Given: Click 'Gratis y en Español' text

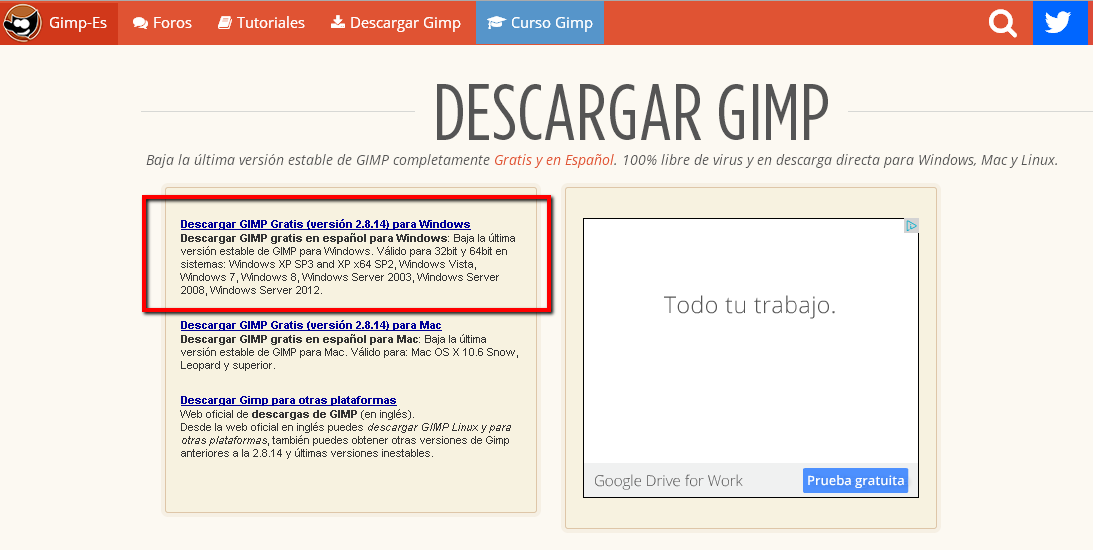Looking at the screenshot, I should tap(554, 160).
